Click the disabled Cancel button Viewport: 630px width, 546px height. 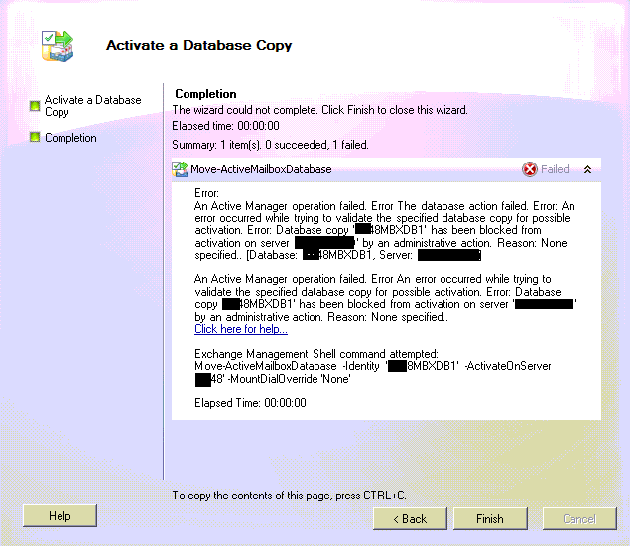click(x=579, y=519)
